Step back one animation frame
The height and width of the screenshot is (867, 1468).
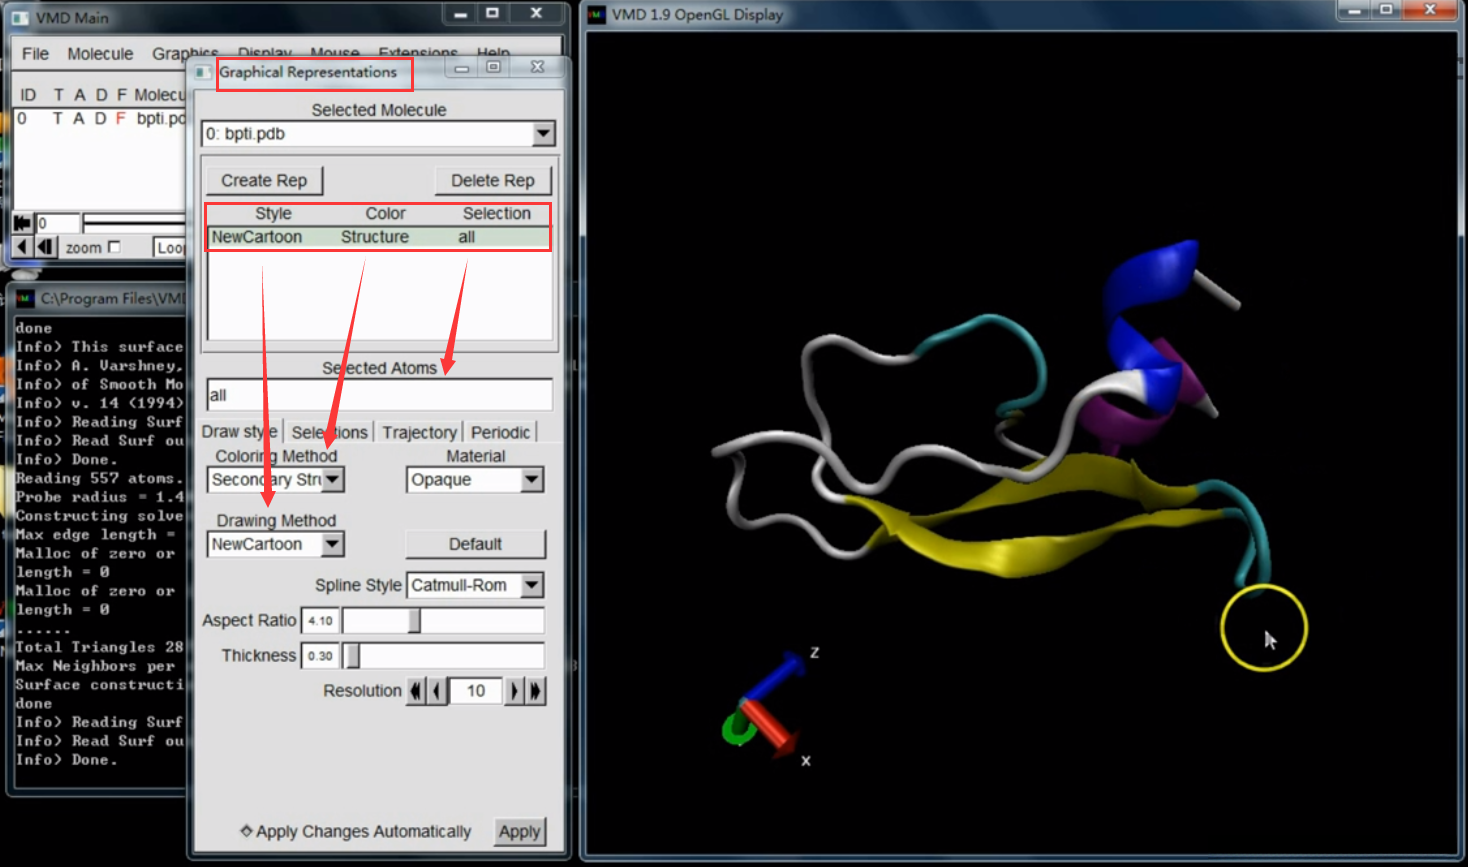coord(44,247)
